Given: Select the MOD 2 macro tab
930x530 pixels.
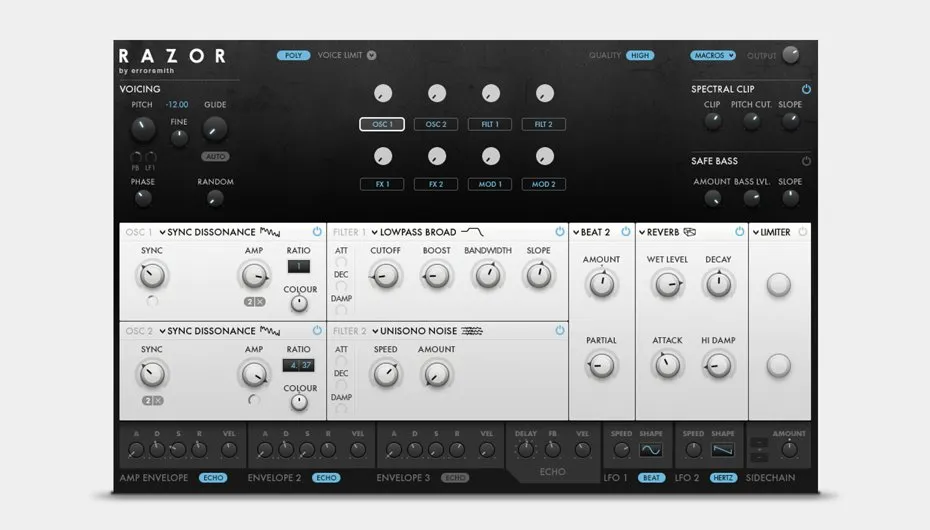Looking at the screenshot, I should tap(543, 184).
